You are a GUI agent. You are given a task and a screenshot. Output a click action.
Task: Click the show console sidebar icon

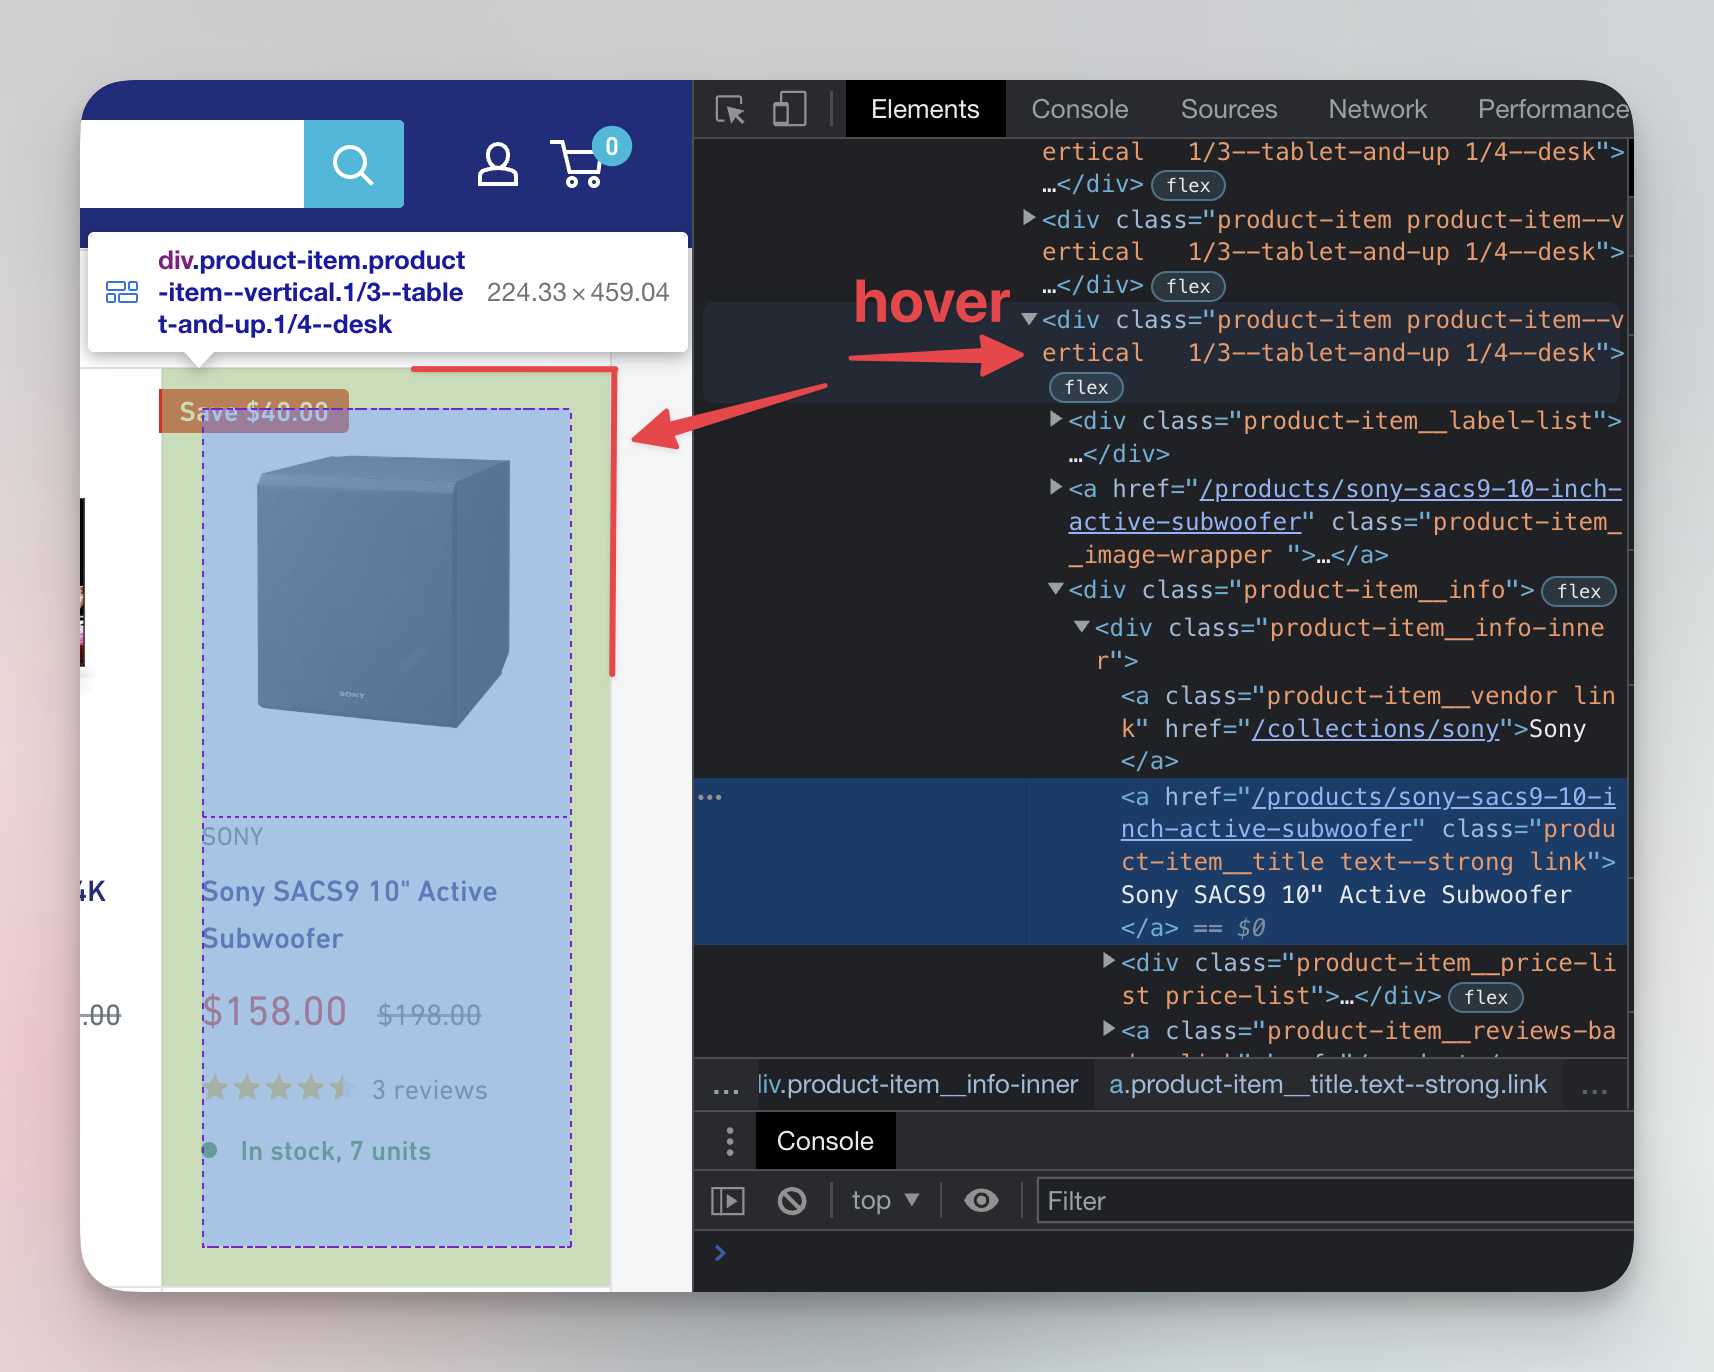(728, 1200)
